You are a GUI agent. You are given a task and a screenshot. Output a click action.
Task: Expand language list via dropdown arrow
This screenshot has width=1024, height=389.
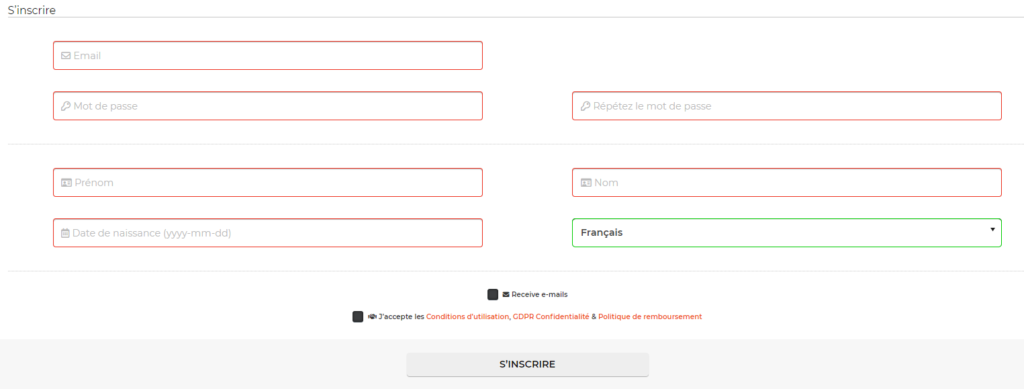992,230
